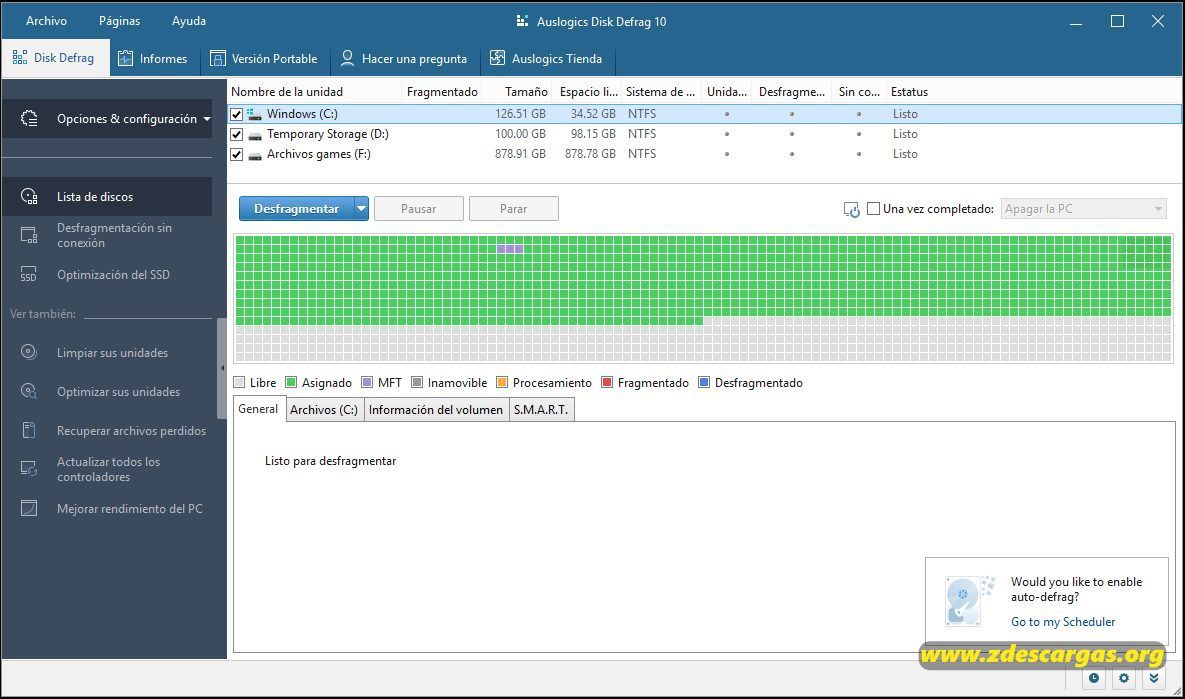Click the Optimización del SSD icon
This screenshot has width=1185, height=699.
[29, 274]
